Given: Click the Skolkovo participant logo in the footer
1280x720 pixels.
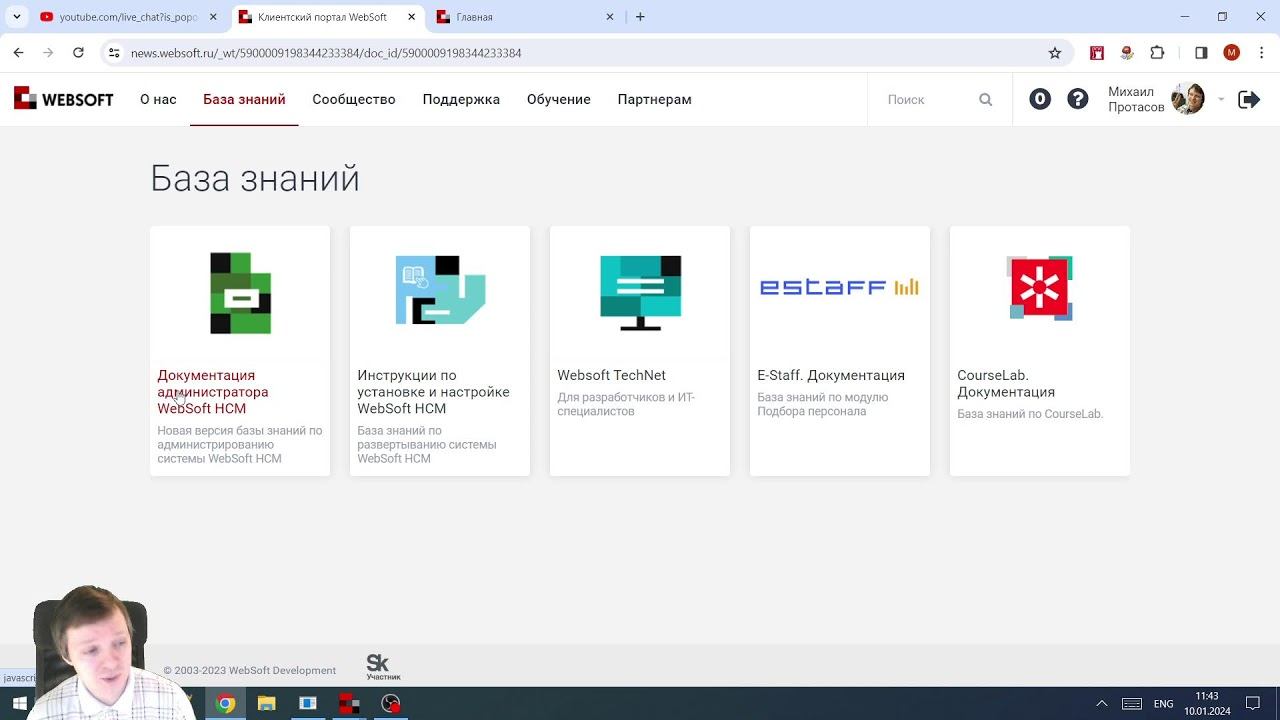Looking at the screenshot, I should (x=383, y=667).
